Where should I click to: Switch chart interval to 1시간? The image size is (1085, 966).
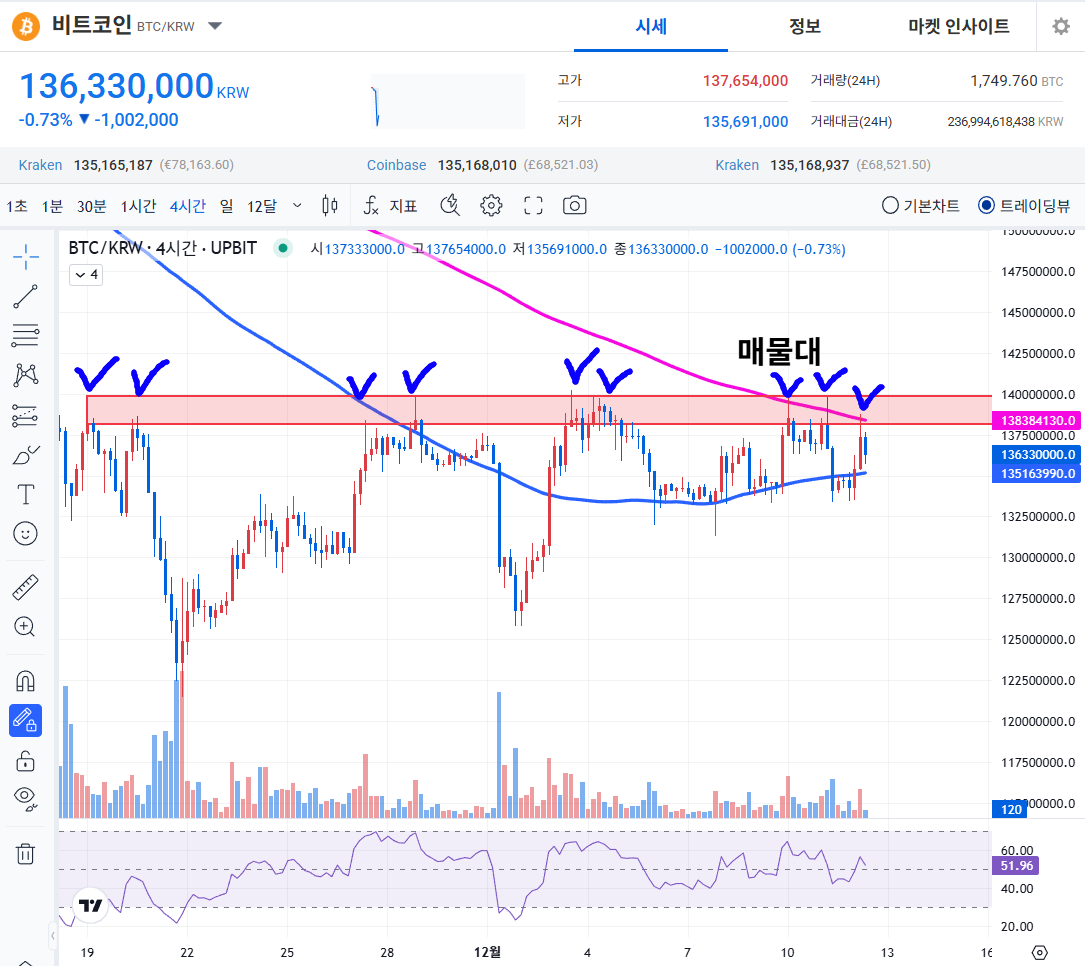point(138,206)
